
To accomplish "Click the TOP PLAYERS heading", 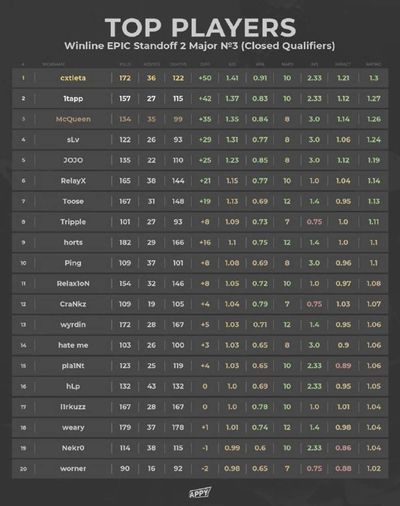I will pos(200,27).
